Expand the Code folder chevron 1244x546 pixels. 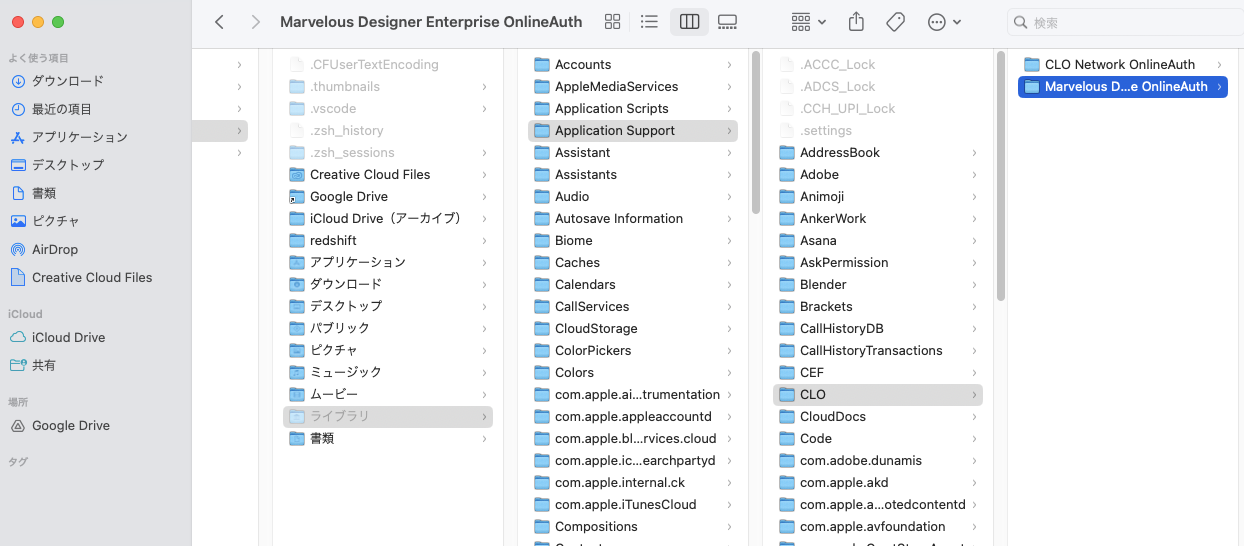[974, 438]
